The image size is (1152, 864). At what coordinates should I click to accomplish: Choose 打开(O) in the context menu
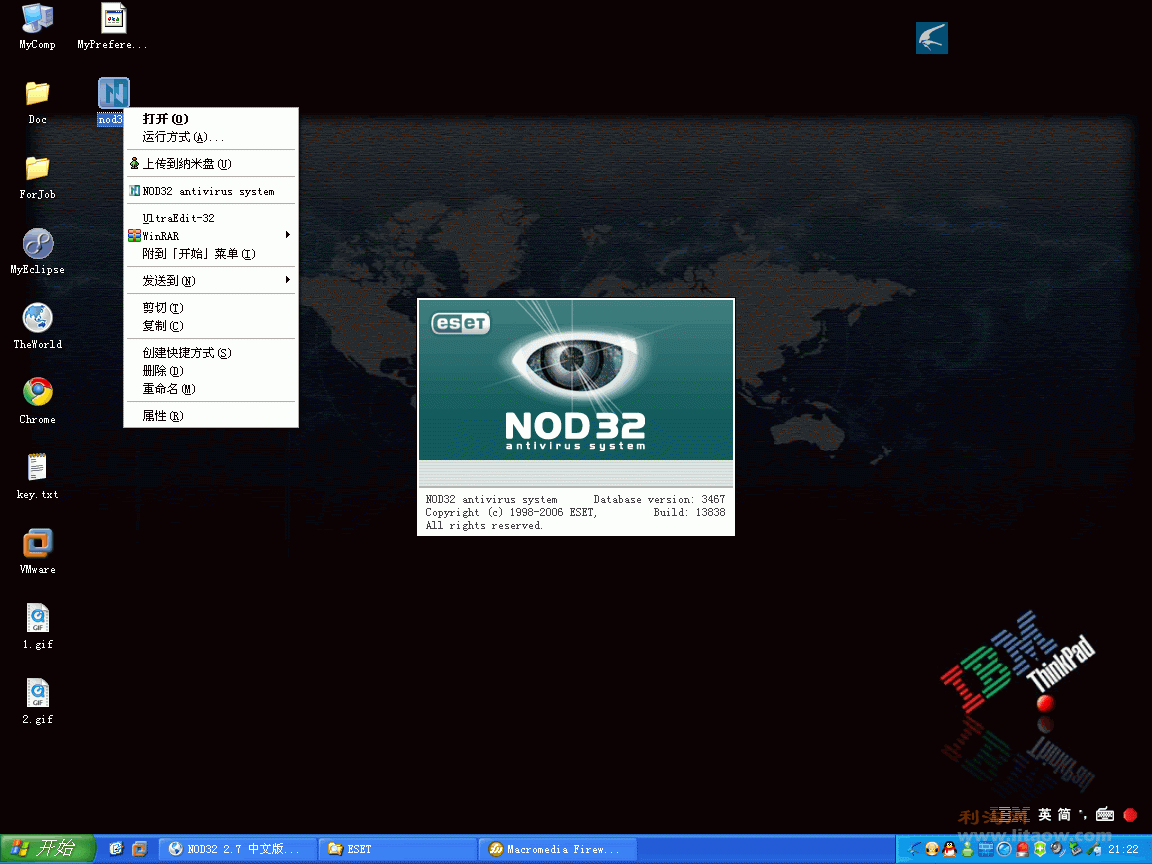211,119
